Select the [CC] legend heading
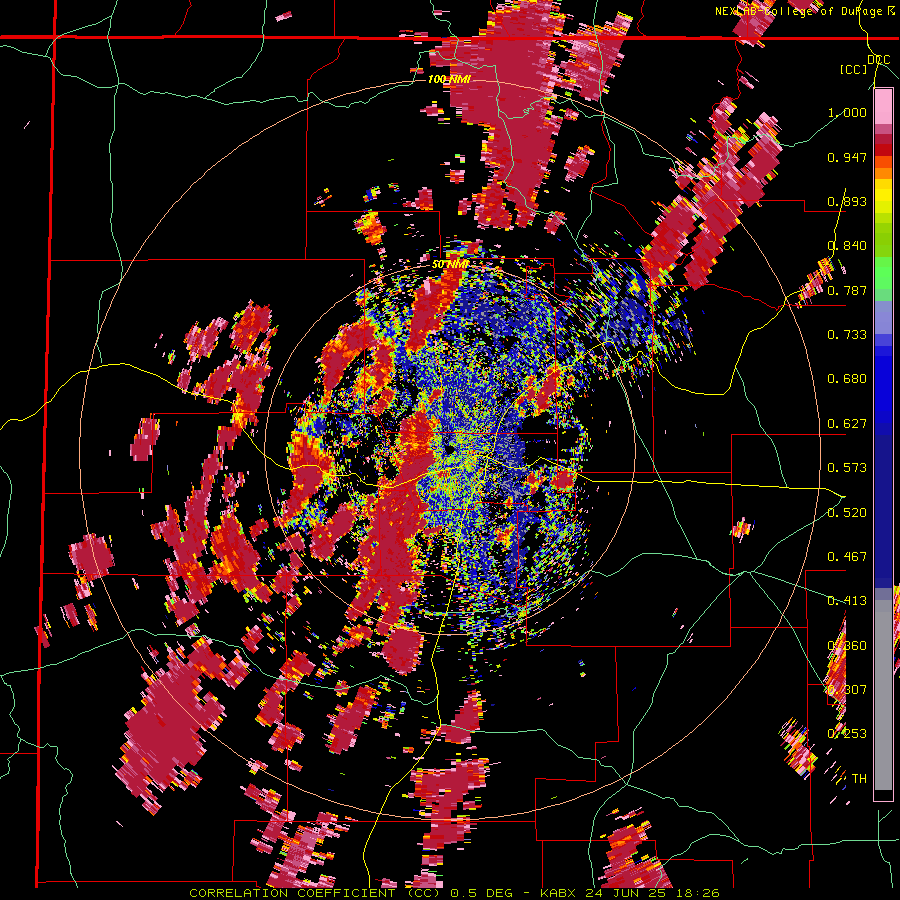The image size is (900, 900). (x=854, y=69)
